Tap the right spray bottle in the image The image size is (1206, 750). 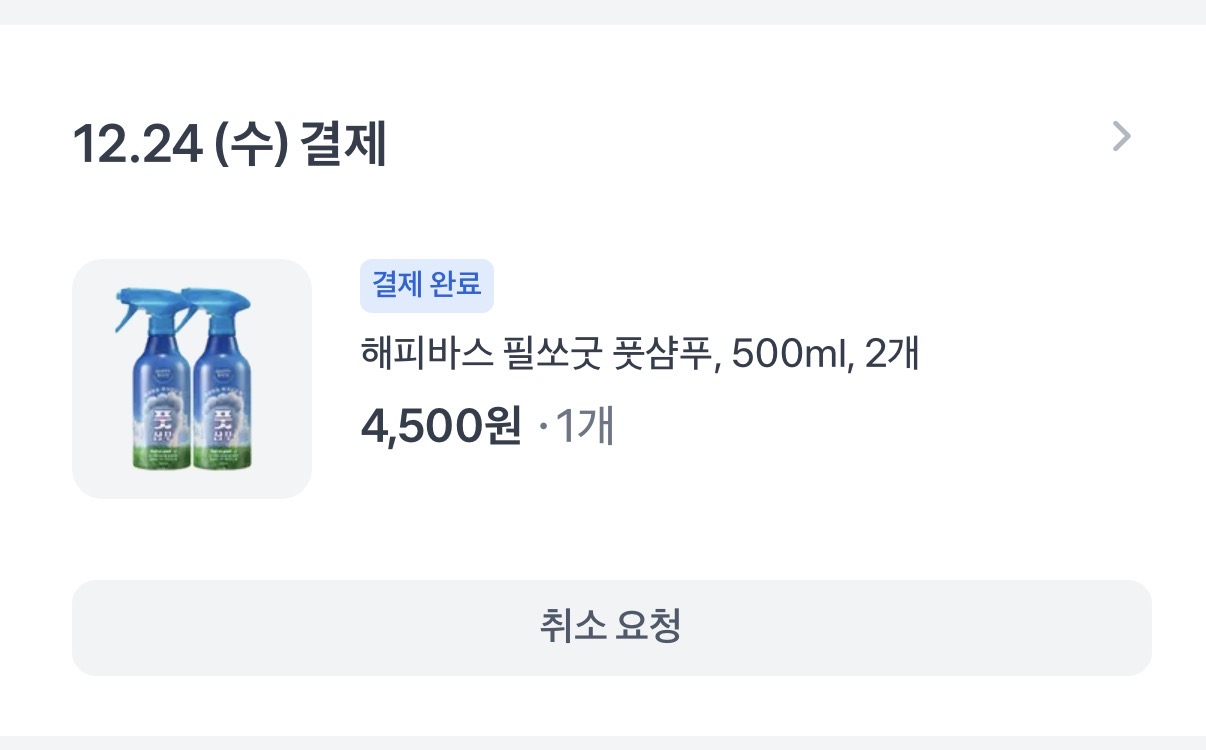(x=221, y=379)
